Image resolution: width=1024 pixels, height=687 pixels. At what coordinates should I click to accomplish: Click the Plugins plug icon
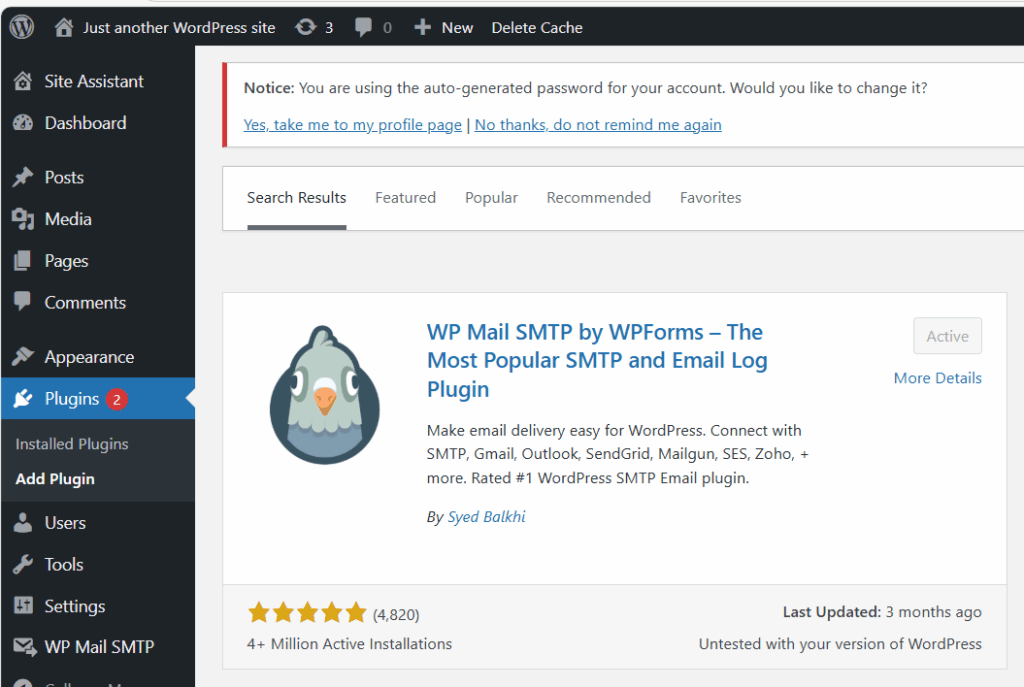23,398
